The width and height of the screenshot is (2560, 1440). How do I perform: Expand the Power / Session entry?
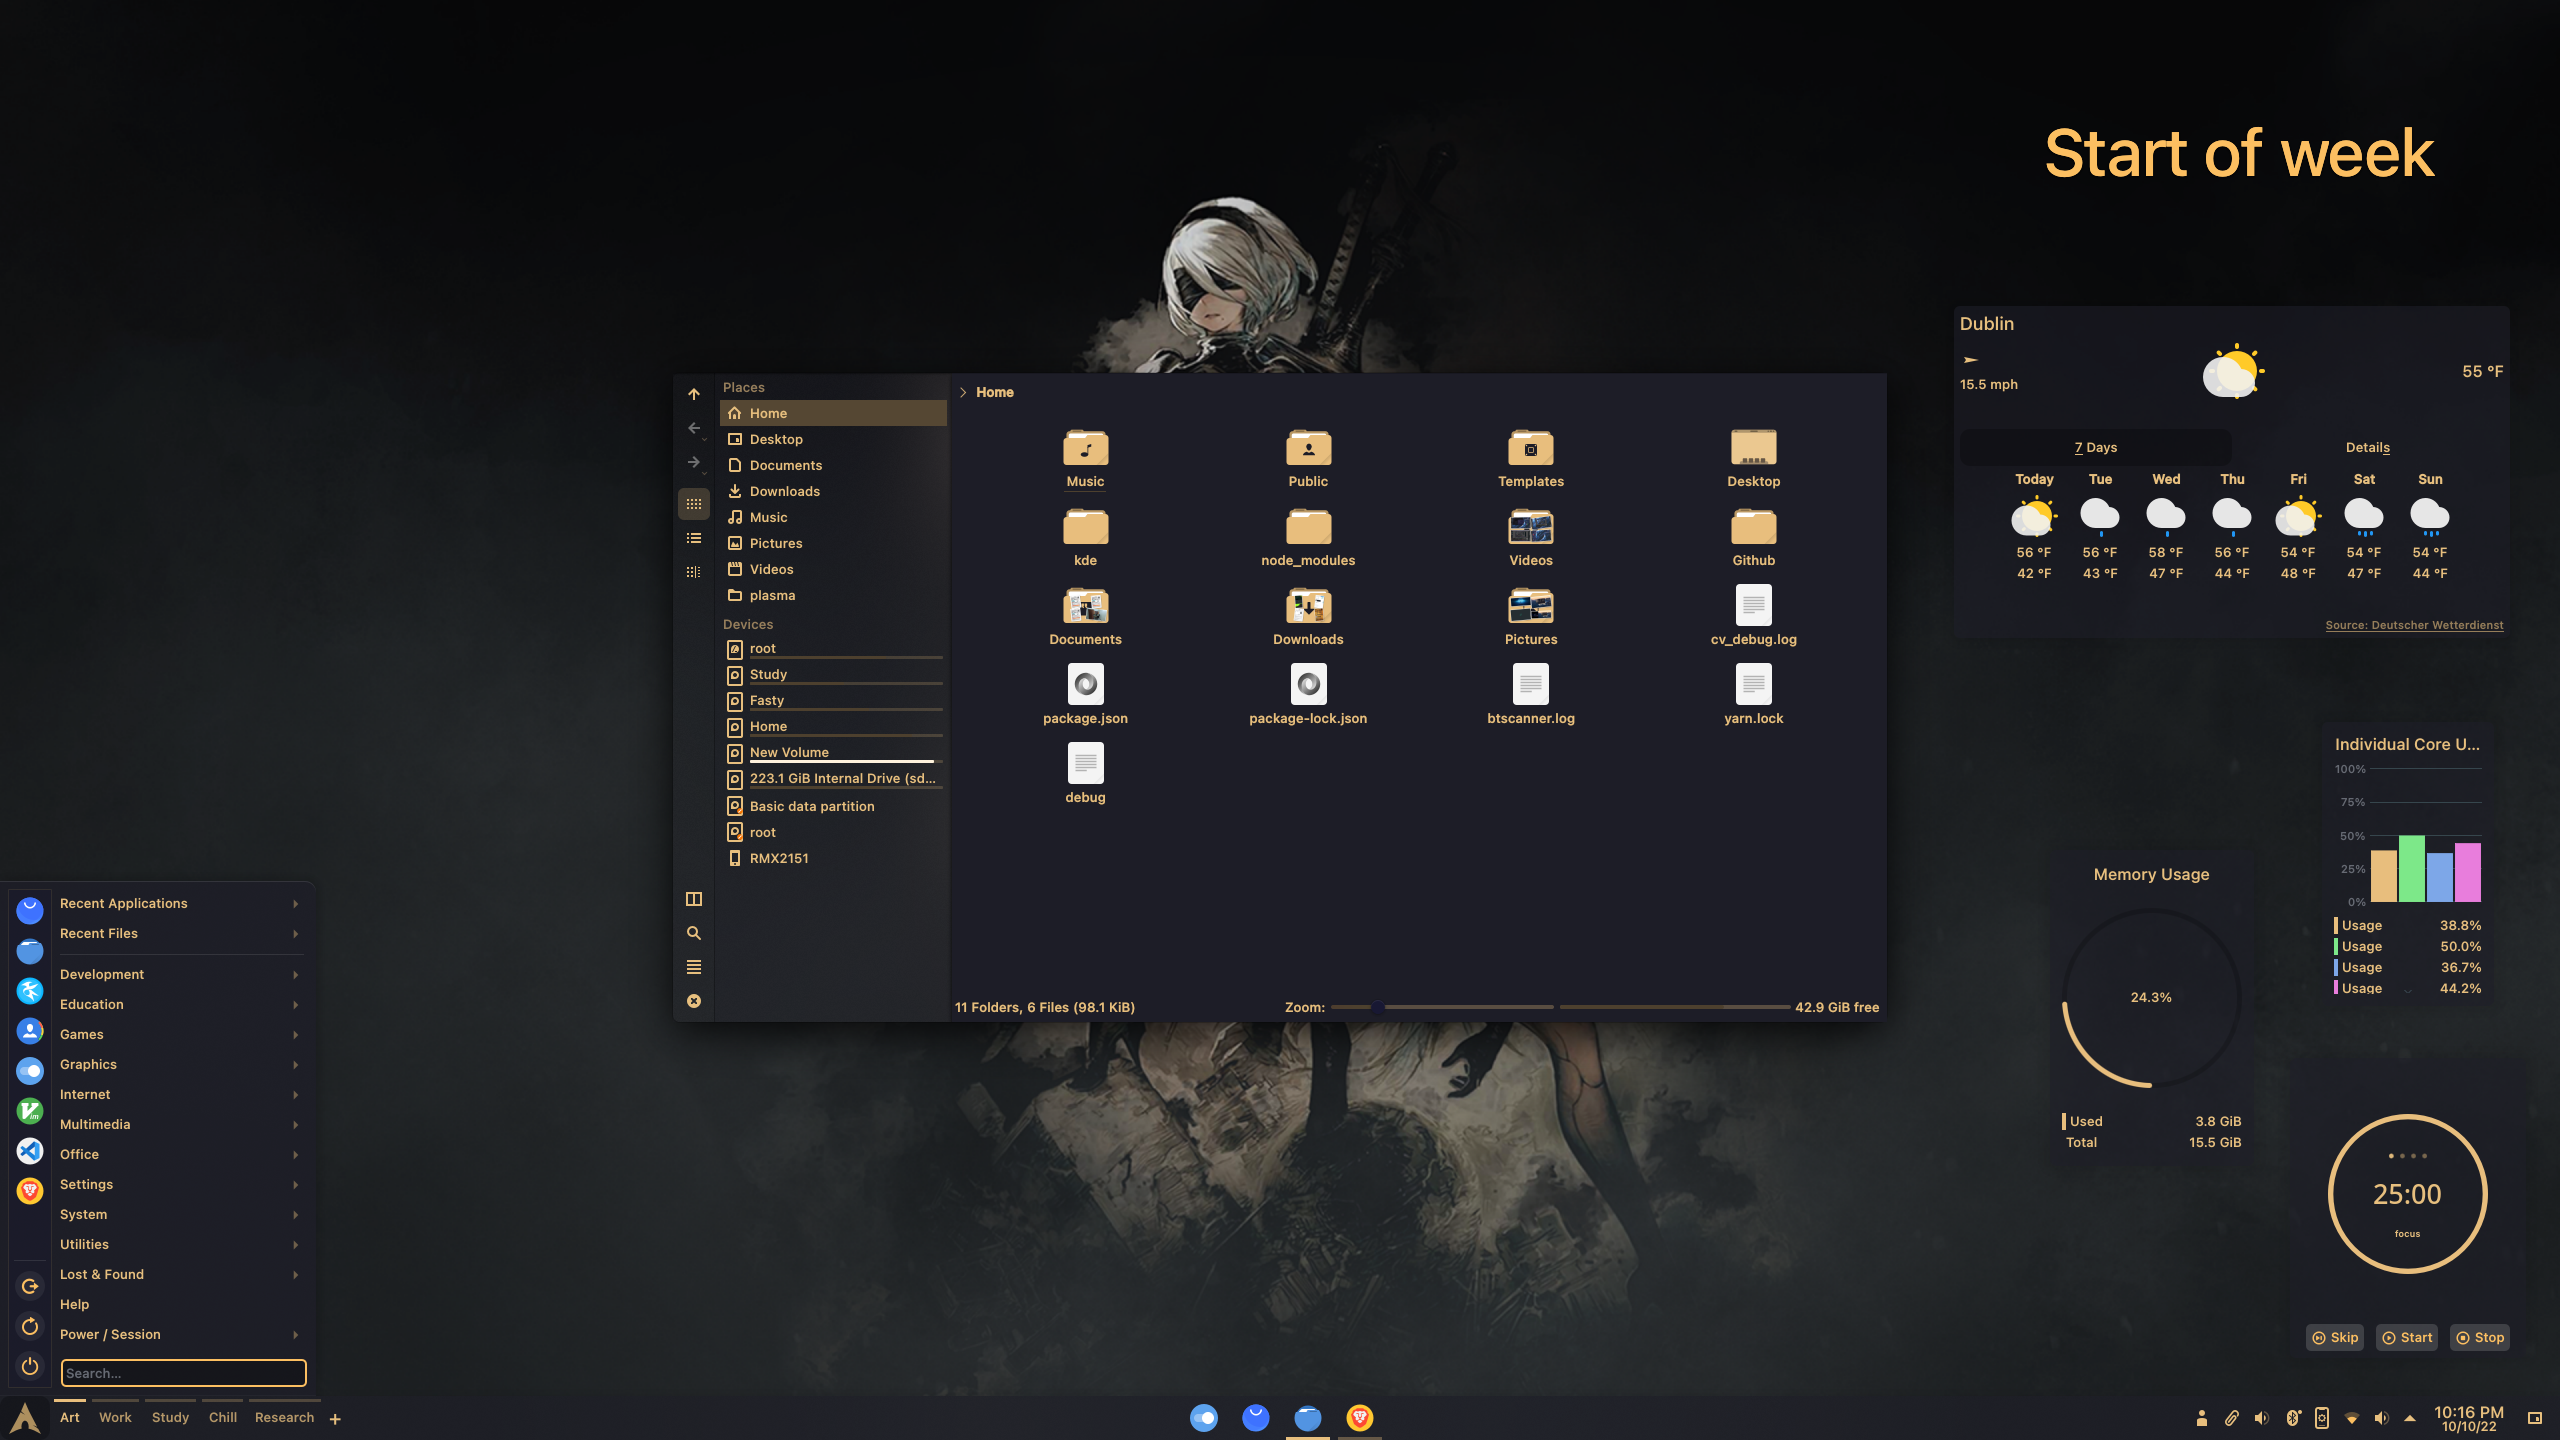click(x=179, y=1334)
